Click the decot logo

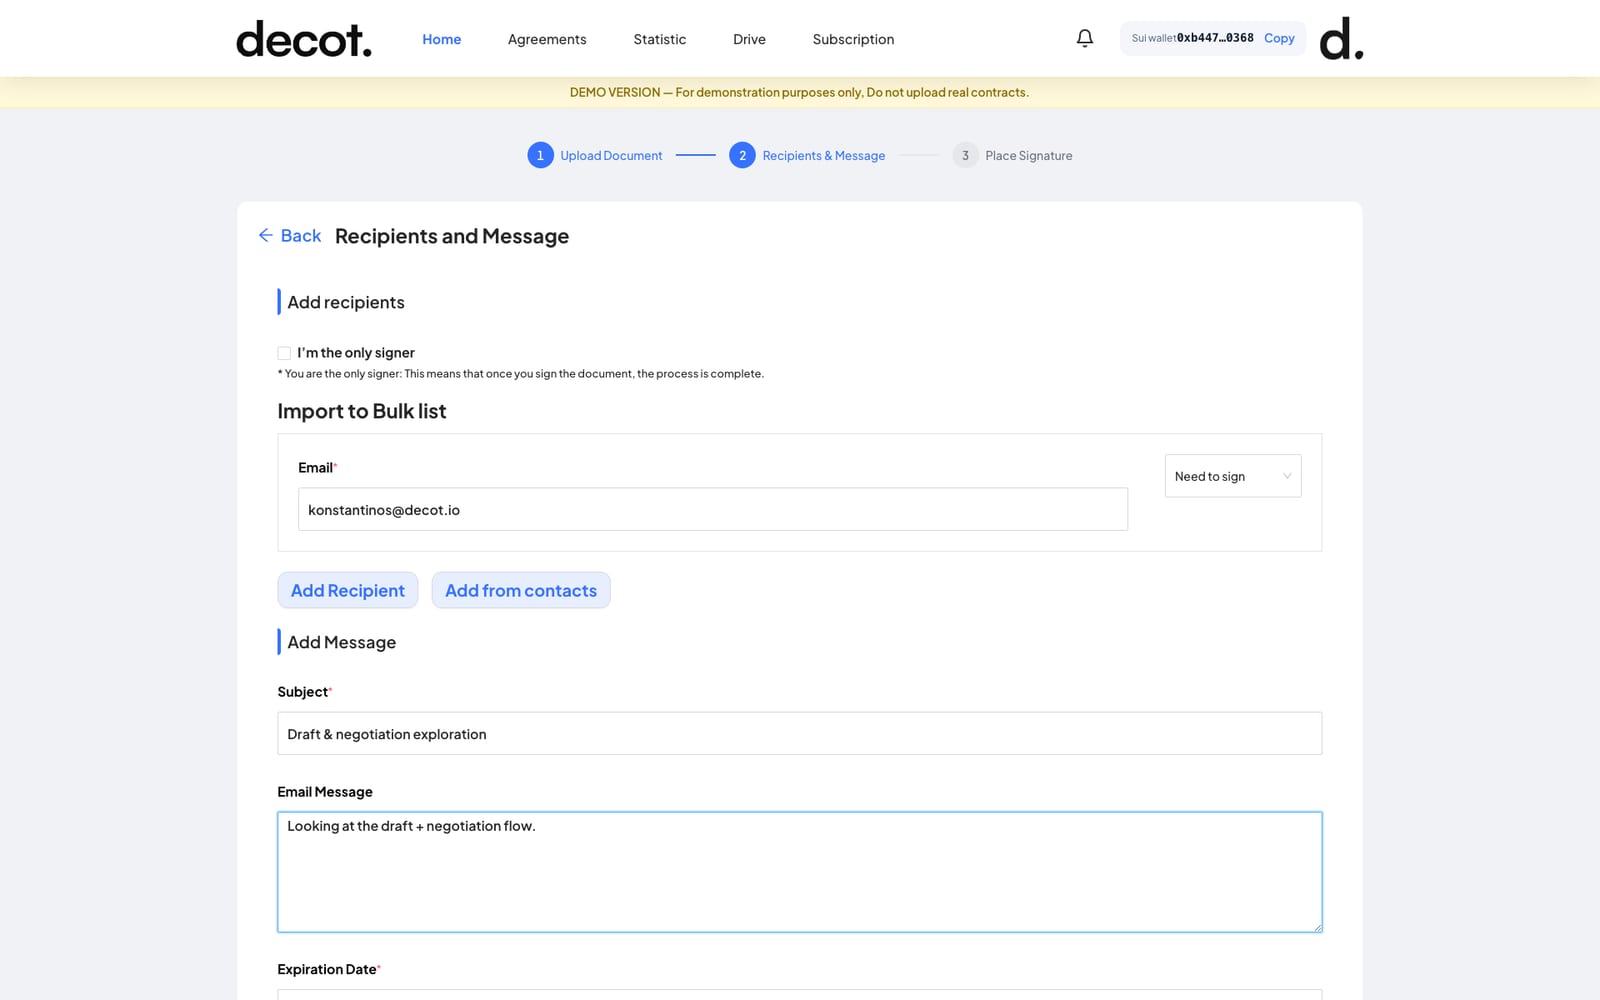pyautogui.click(x=304, y=39)
